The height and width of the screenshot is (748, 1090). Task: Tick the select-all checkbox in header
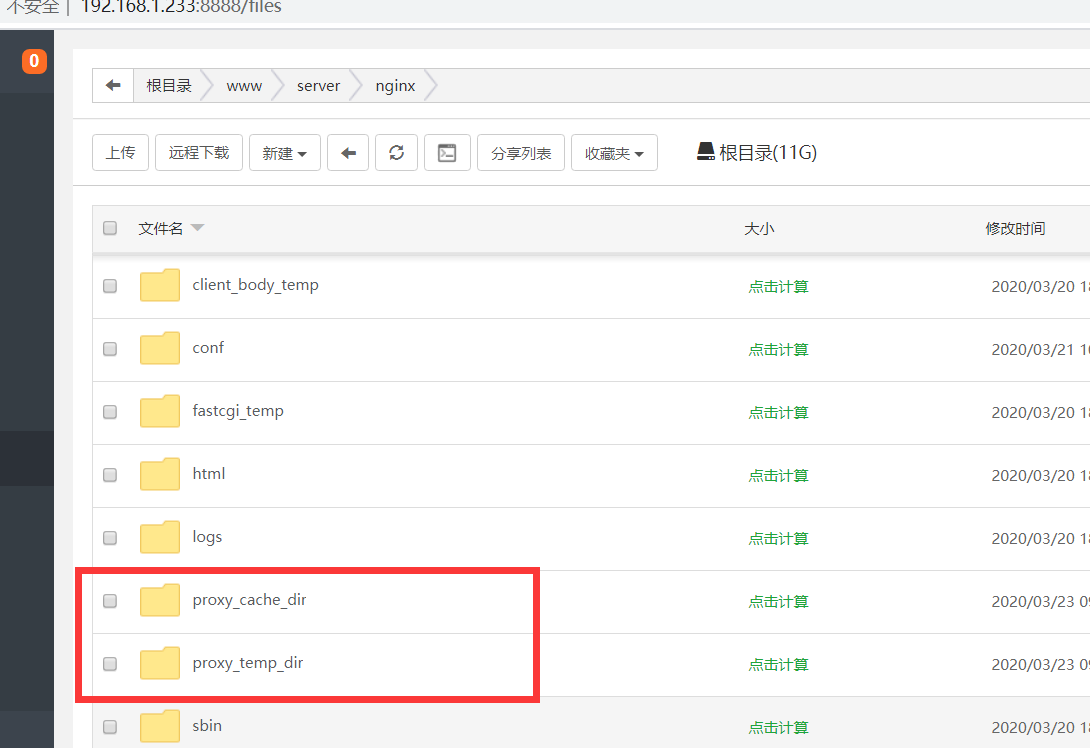(110, 228)
